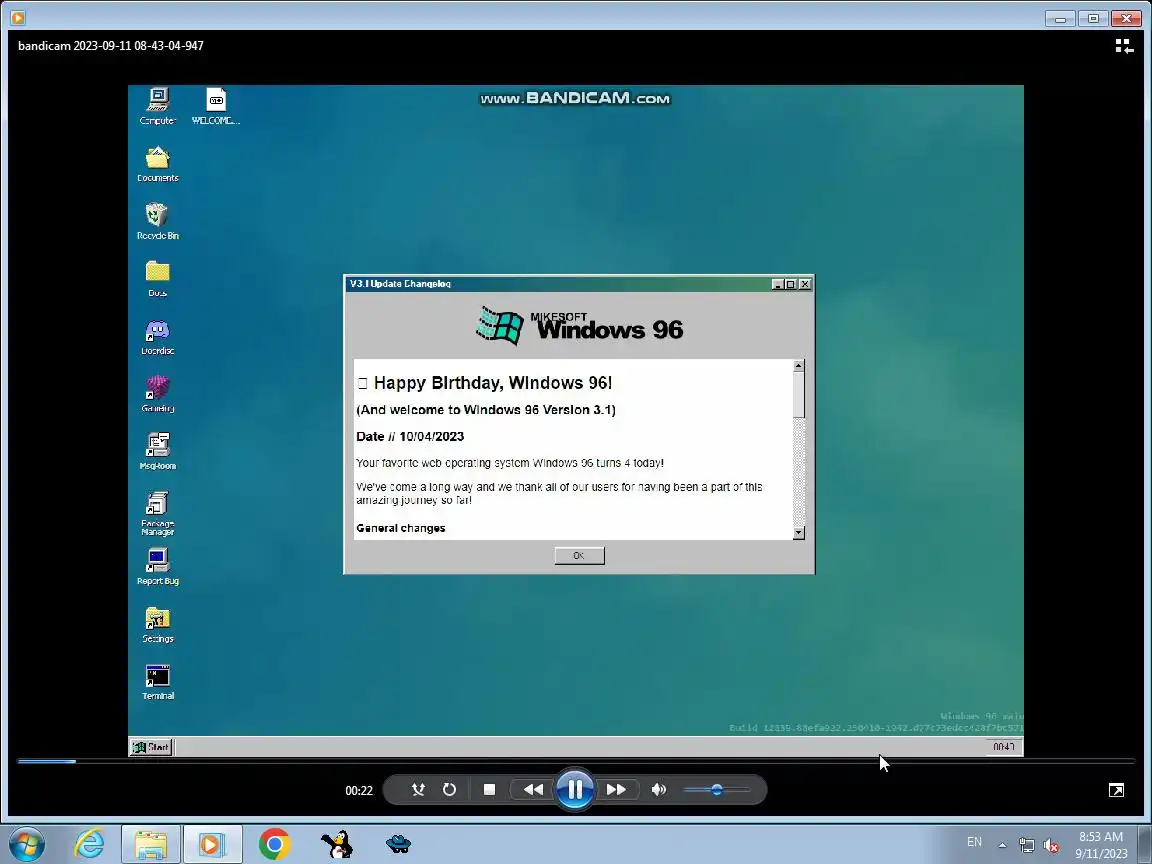Open the Package Manager icon
The image size is (1152, 864).
pos(158,513)
